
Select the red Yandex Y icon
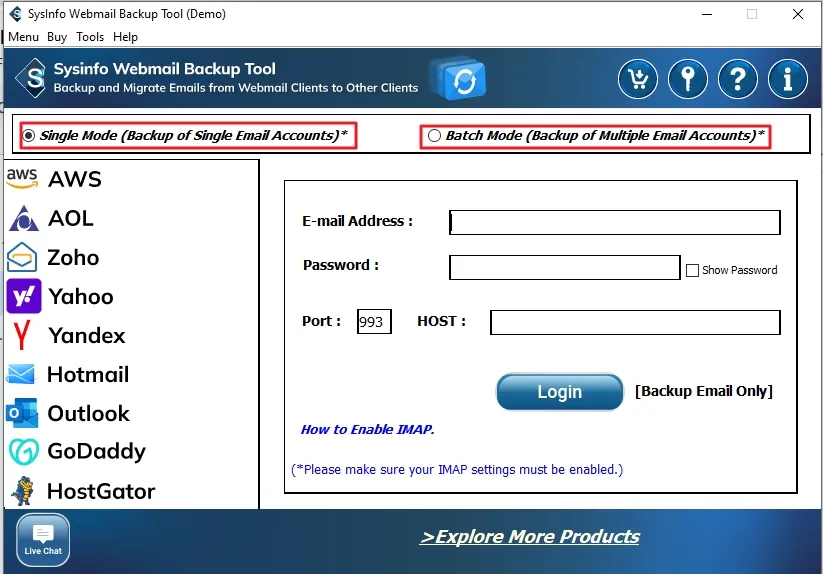point(22,335)
